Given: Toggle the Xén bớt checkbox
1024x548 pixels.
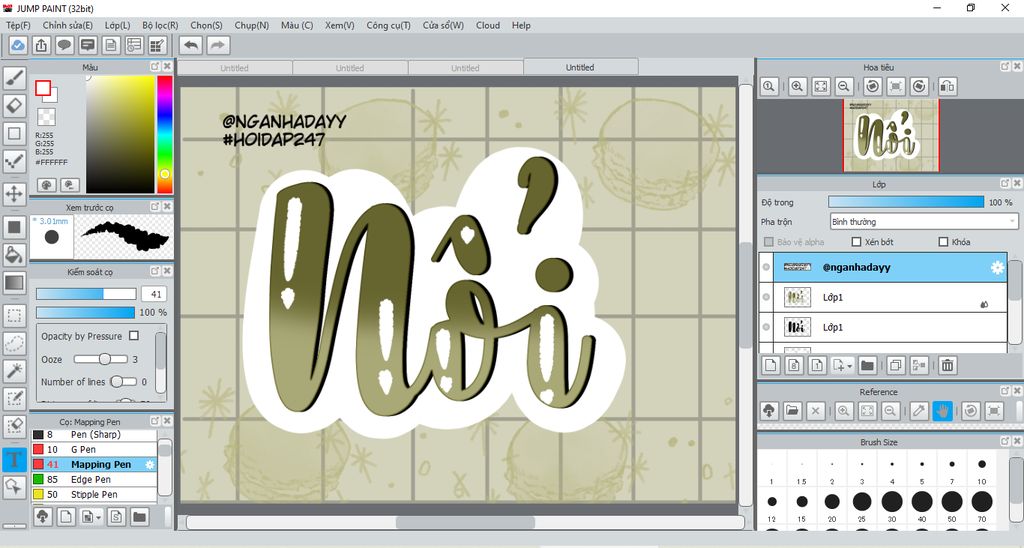Looking at the screenshot, I should pyautogui.click(x=856, y=242).
